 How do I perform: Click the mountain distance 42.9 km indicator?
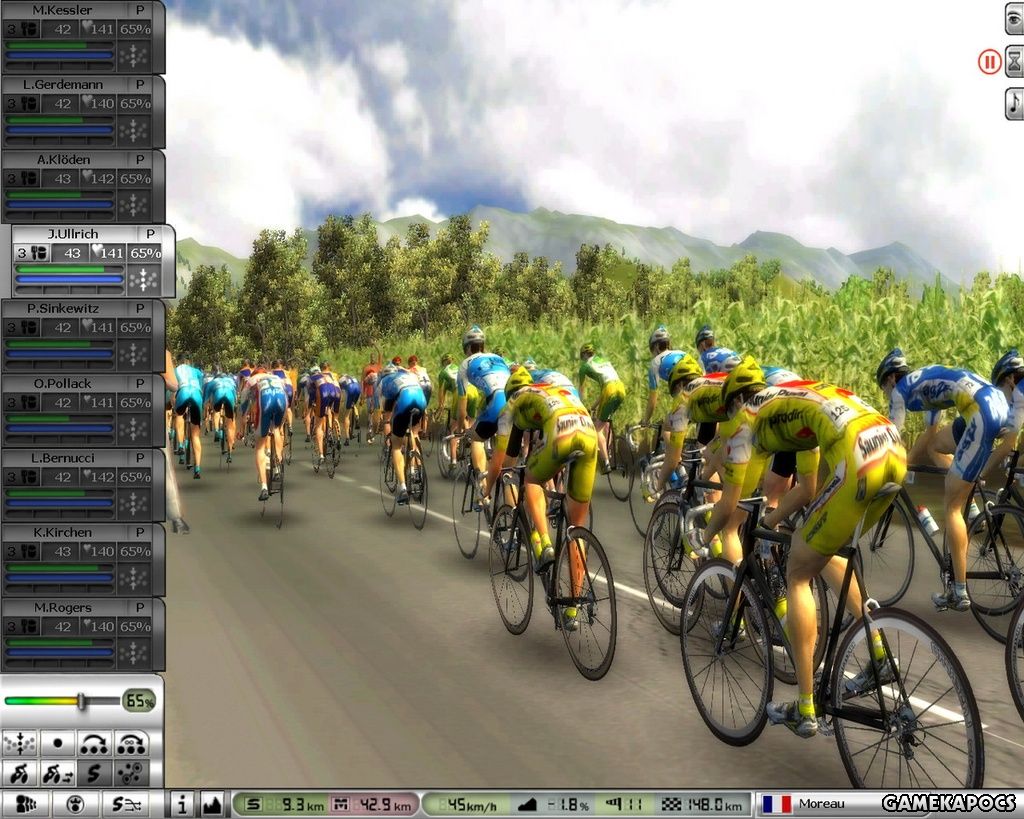372,805
